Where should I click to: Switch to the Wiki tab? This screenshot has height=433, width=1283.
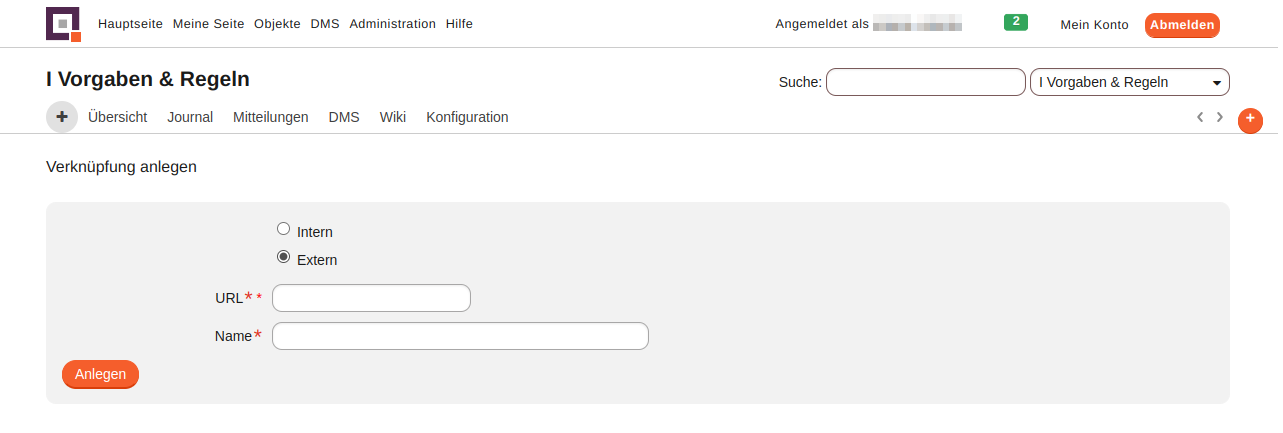393,117
